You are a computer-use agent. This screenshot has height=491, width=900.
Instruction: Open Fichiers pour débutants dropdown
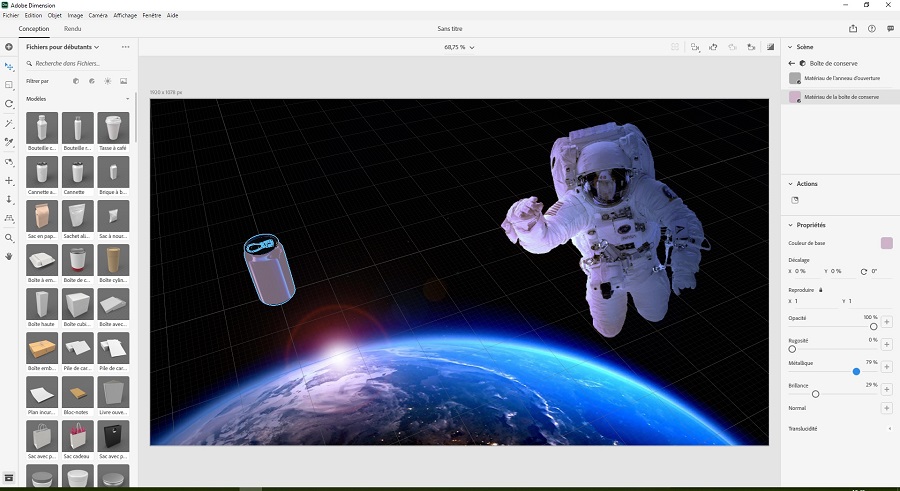coord(63,47)
